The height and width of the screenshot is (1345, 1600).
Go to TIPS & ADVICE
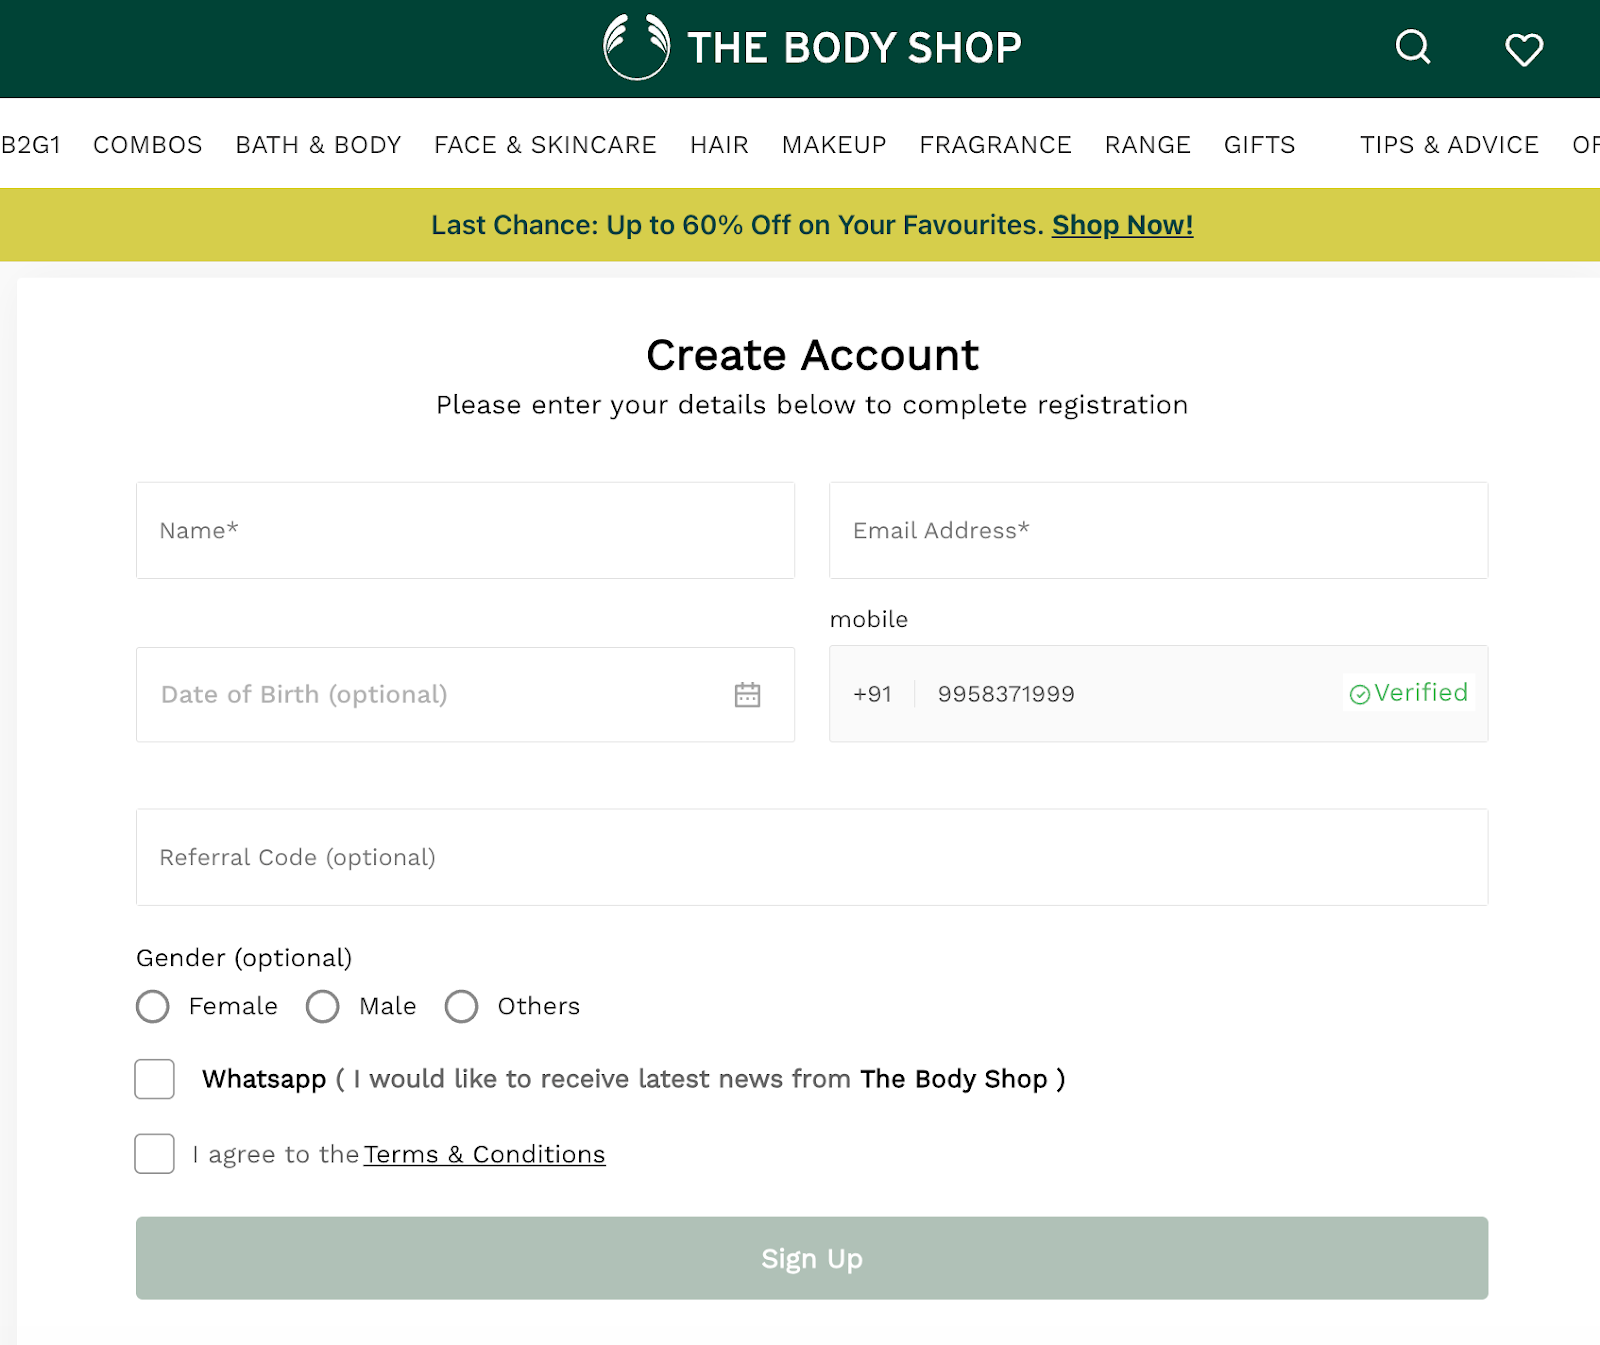(1449, 145)
